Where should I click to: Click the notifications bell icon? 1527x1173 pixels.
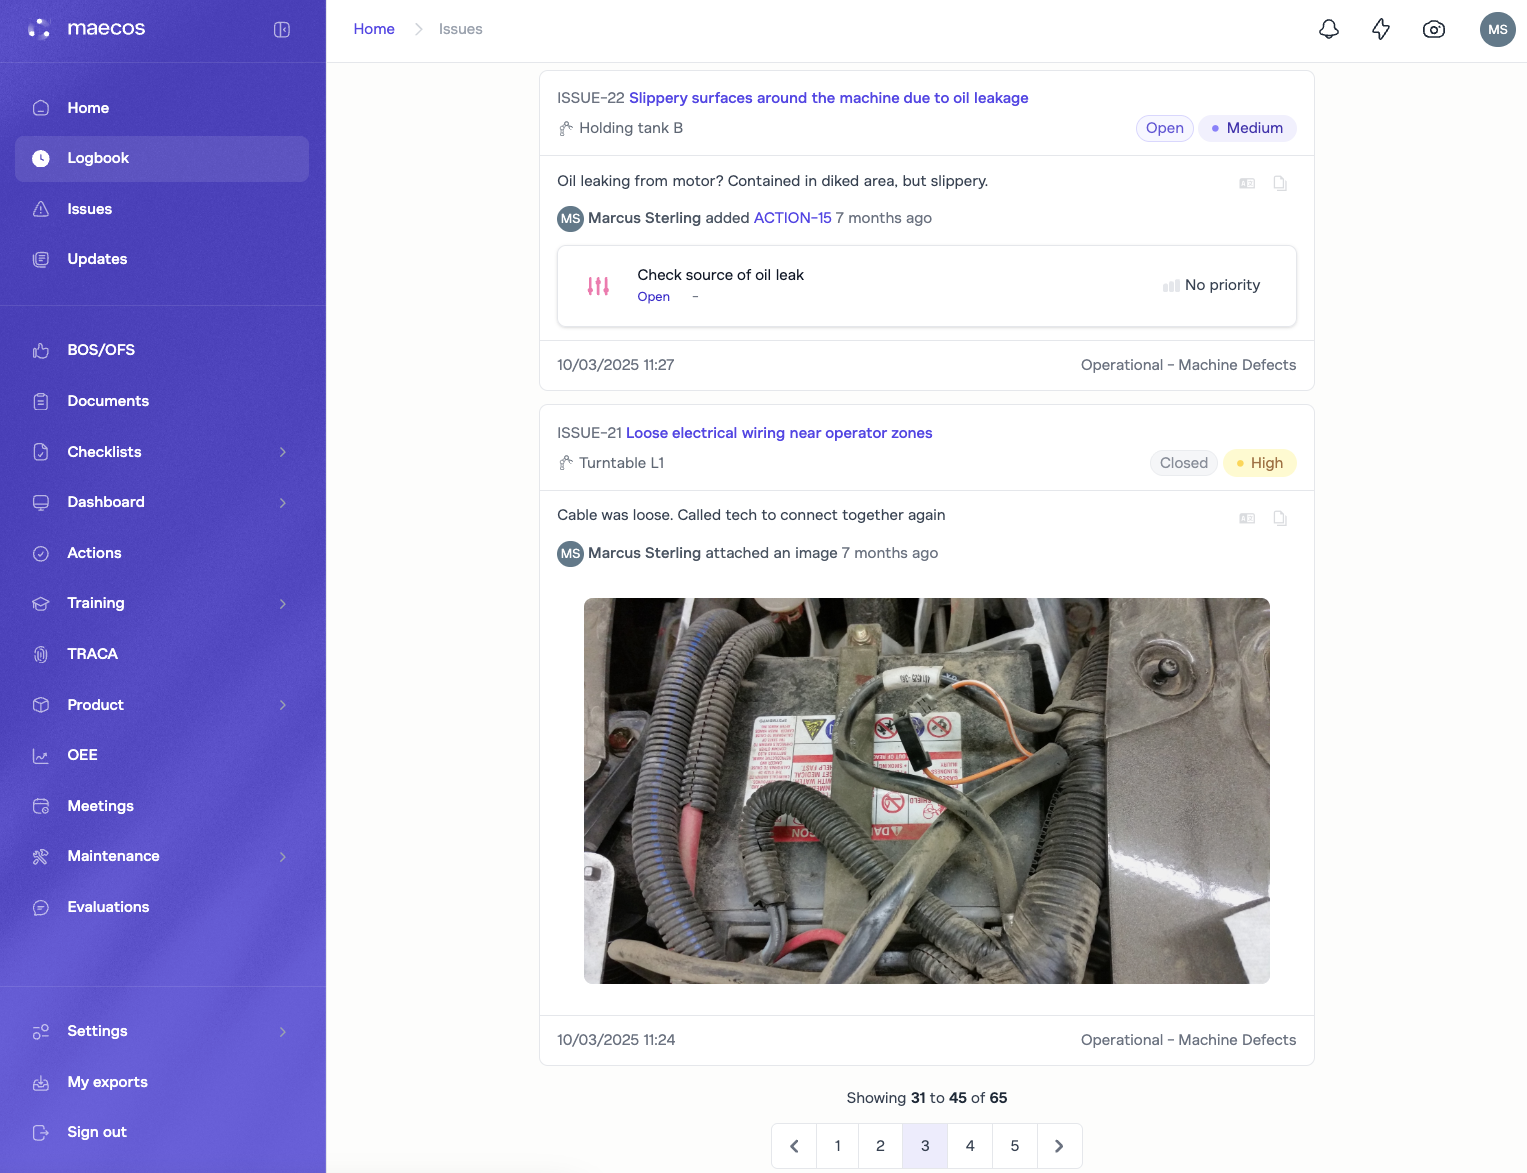pos(1328,29)
